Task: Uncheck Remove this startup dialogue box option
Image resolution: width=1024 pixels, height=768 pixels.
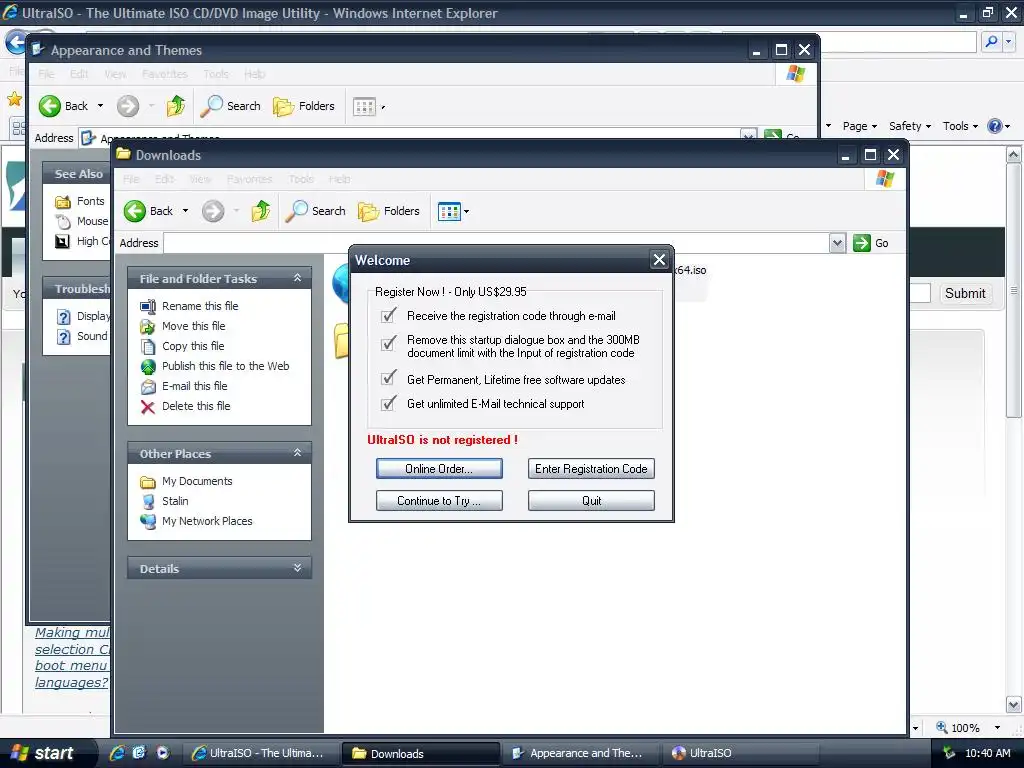Action: (x=388, y=343)
